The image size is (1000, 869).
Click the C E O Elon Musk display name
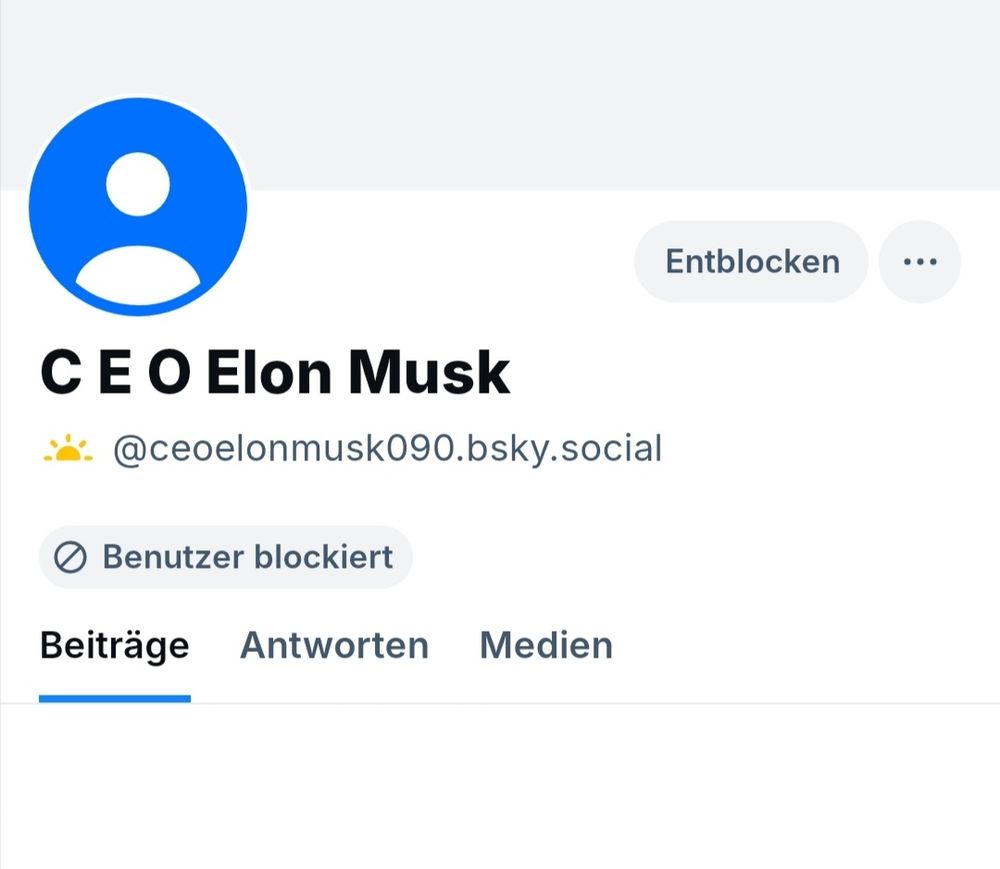[x=275, y=372]
